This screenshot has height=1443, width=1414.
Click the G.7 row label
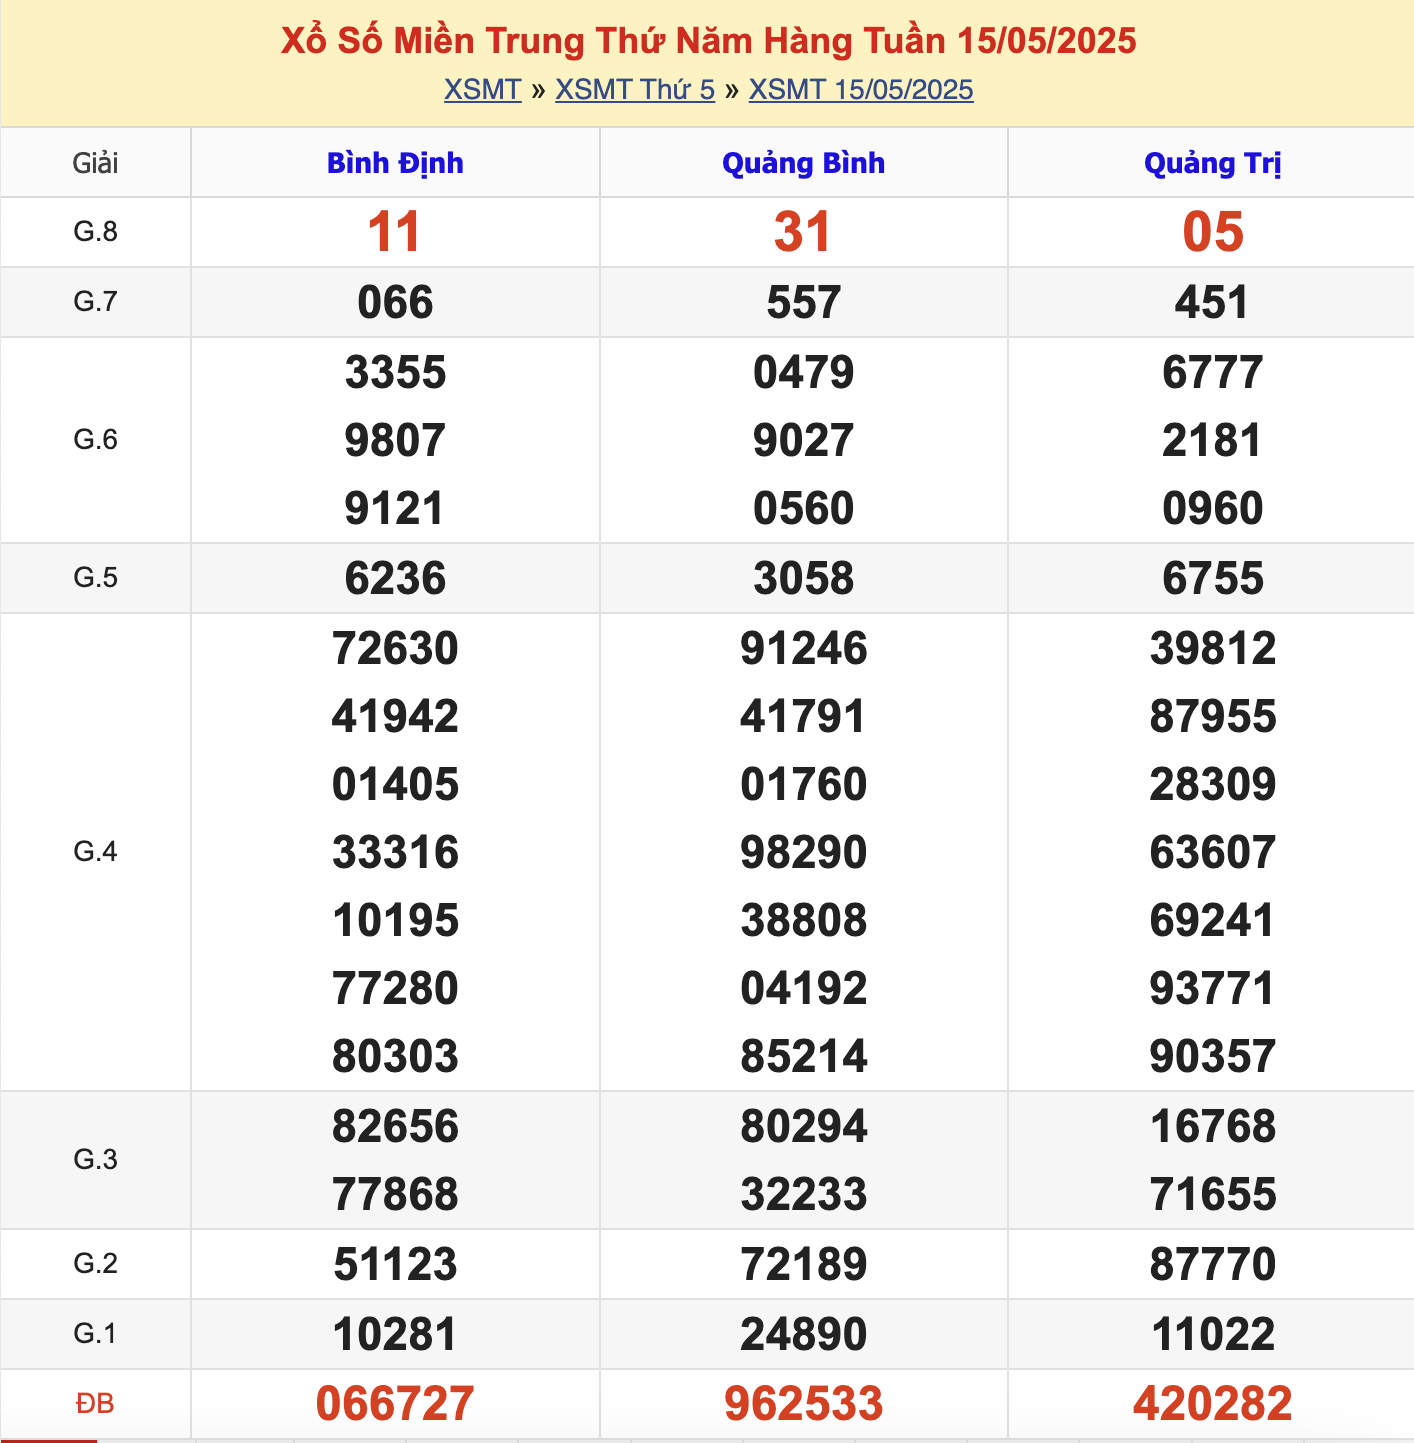96,302
